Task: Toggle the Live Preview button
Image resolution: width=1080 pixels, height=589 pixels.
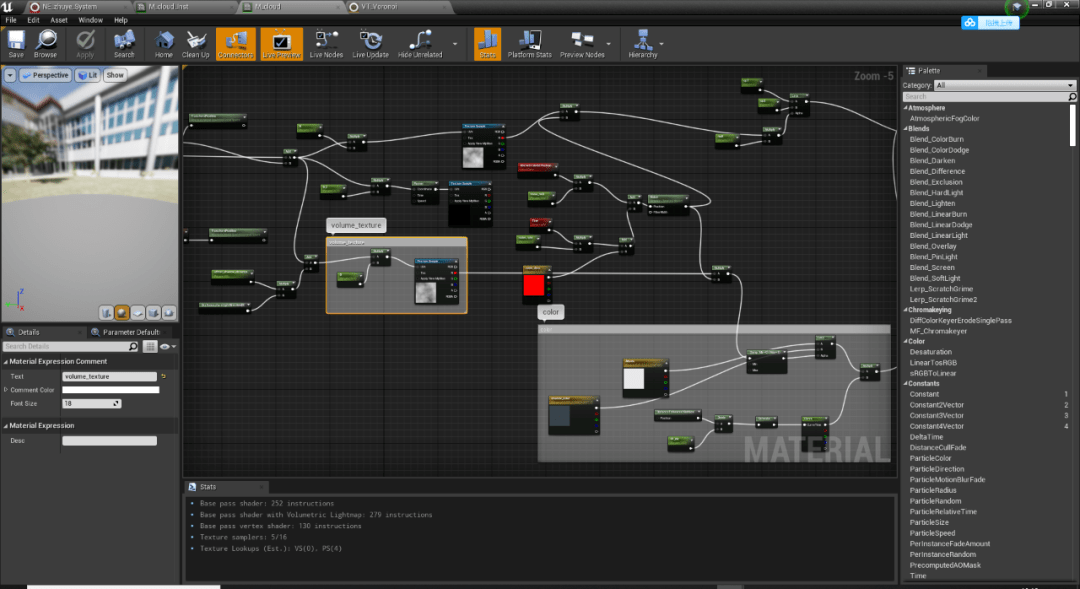Action: 282,43
